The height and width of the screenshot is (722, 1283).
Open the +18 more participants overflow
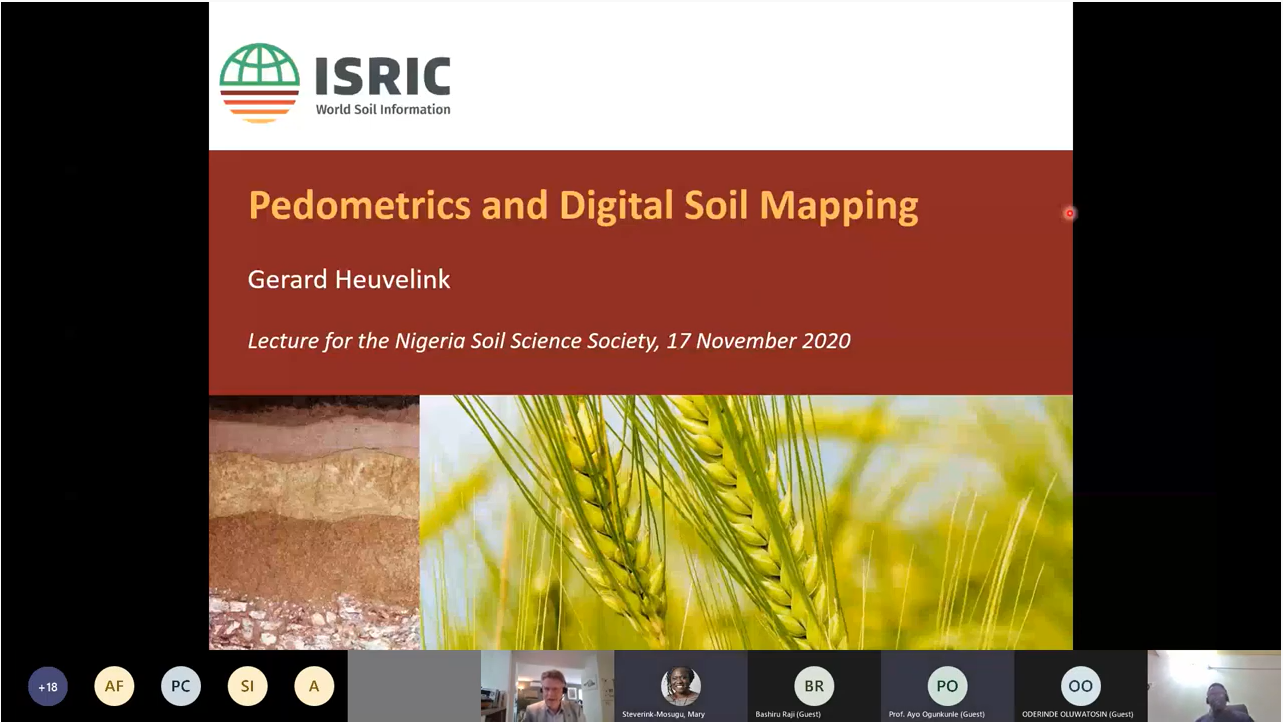48,687
